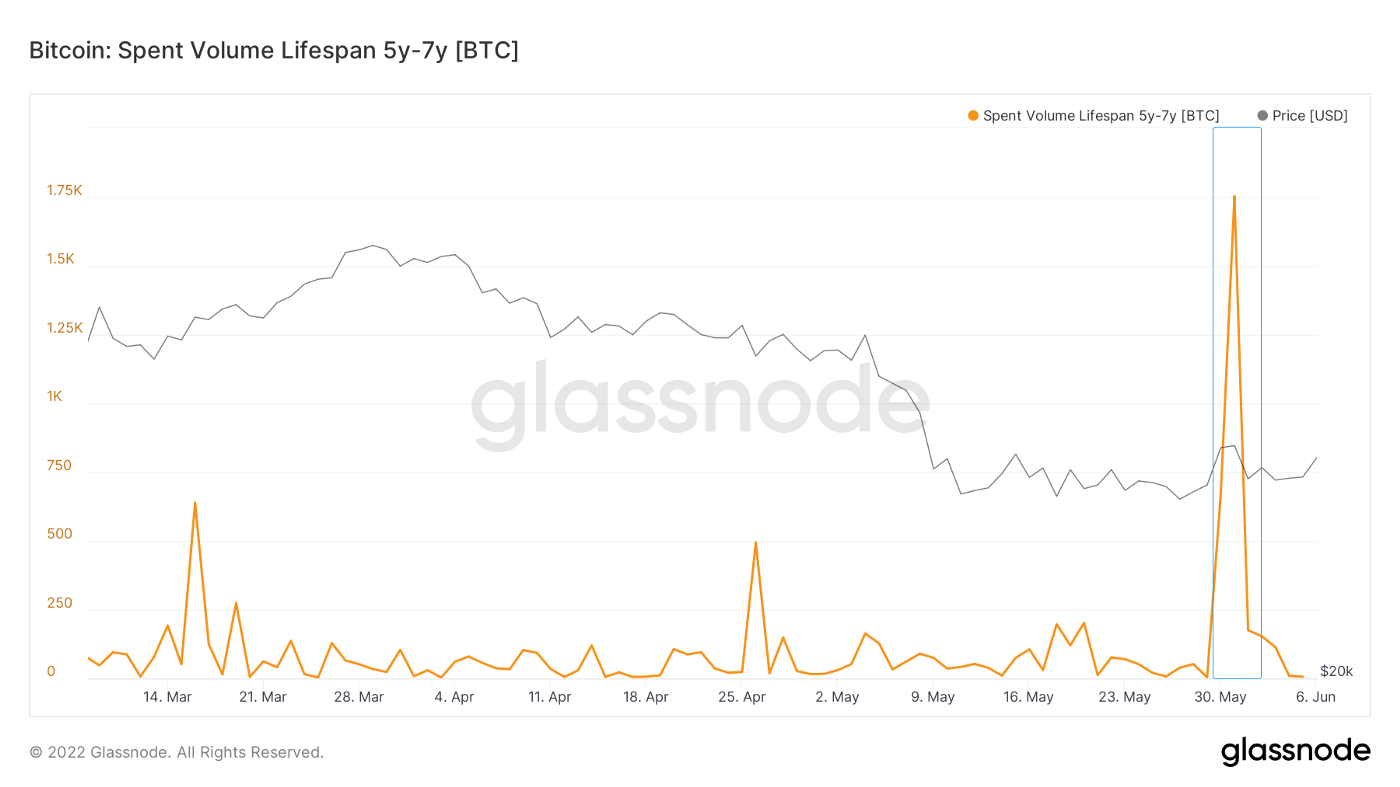Click the 25. Apr date label
This screenshot has width=1400, height=787.
tap(742, 697)
